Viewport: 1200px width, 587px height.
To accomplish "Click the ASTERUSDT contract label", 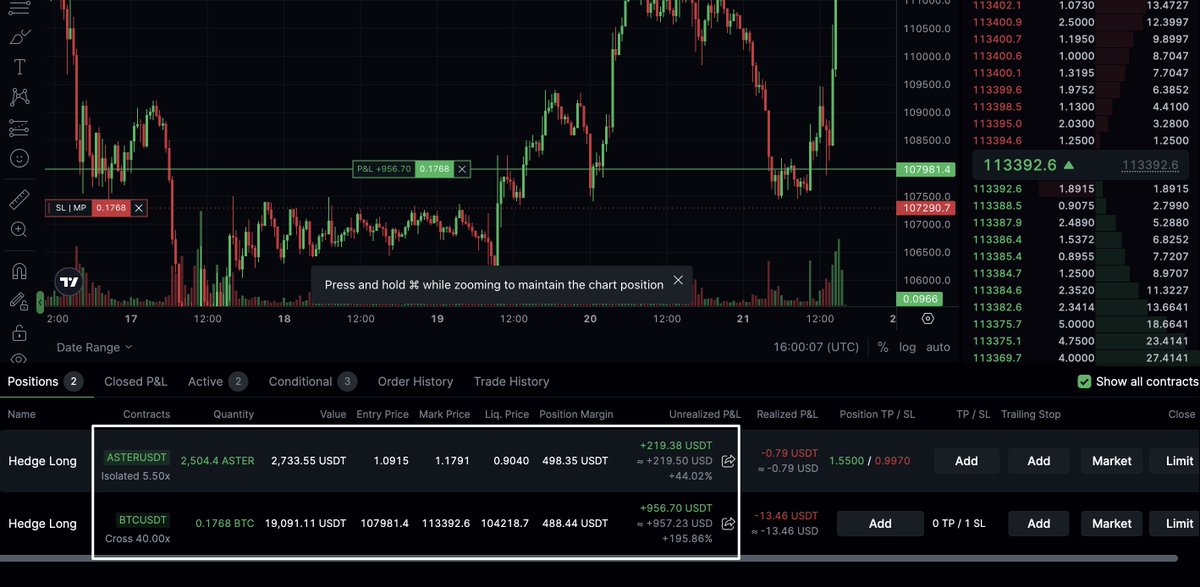I will [137, 457].
